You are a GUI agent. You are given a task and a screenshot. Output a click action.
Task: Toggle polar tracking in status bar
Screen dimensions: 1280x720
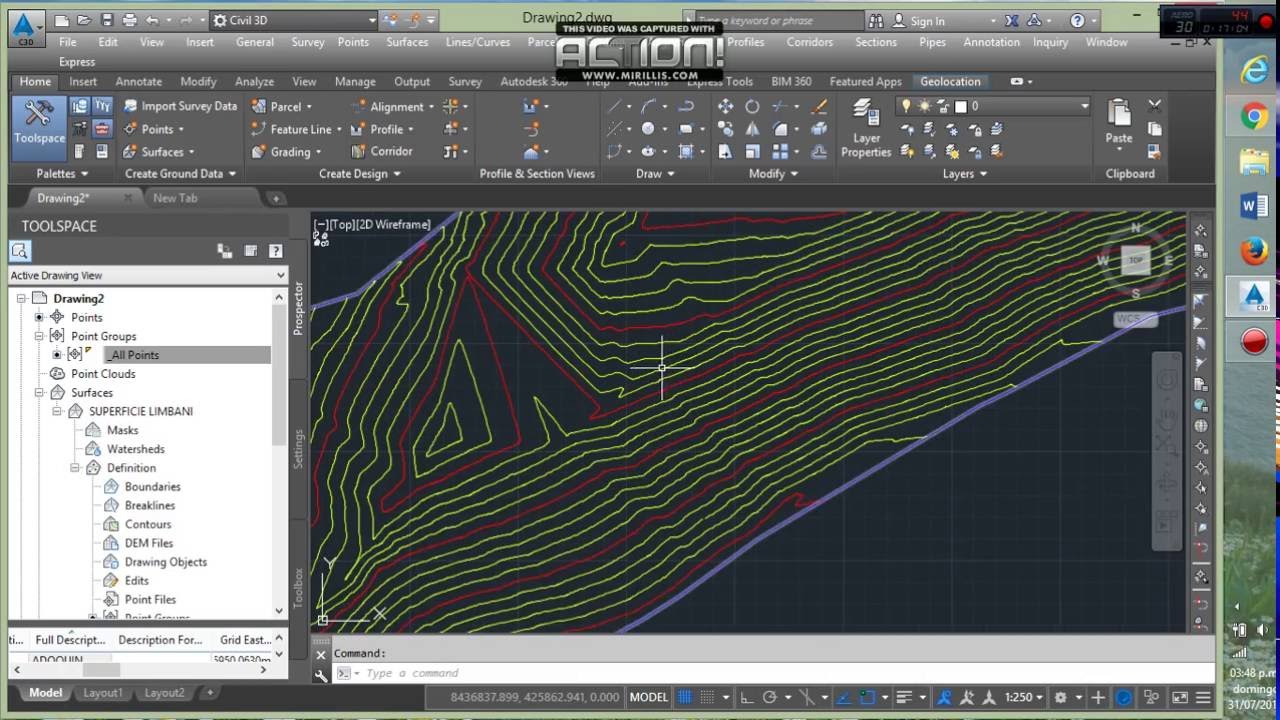coord(769,698)
